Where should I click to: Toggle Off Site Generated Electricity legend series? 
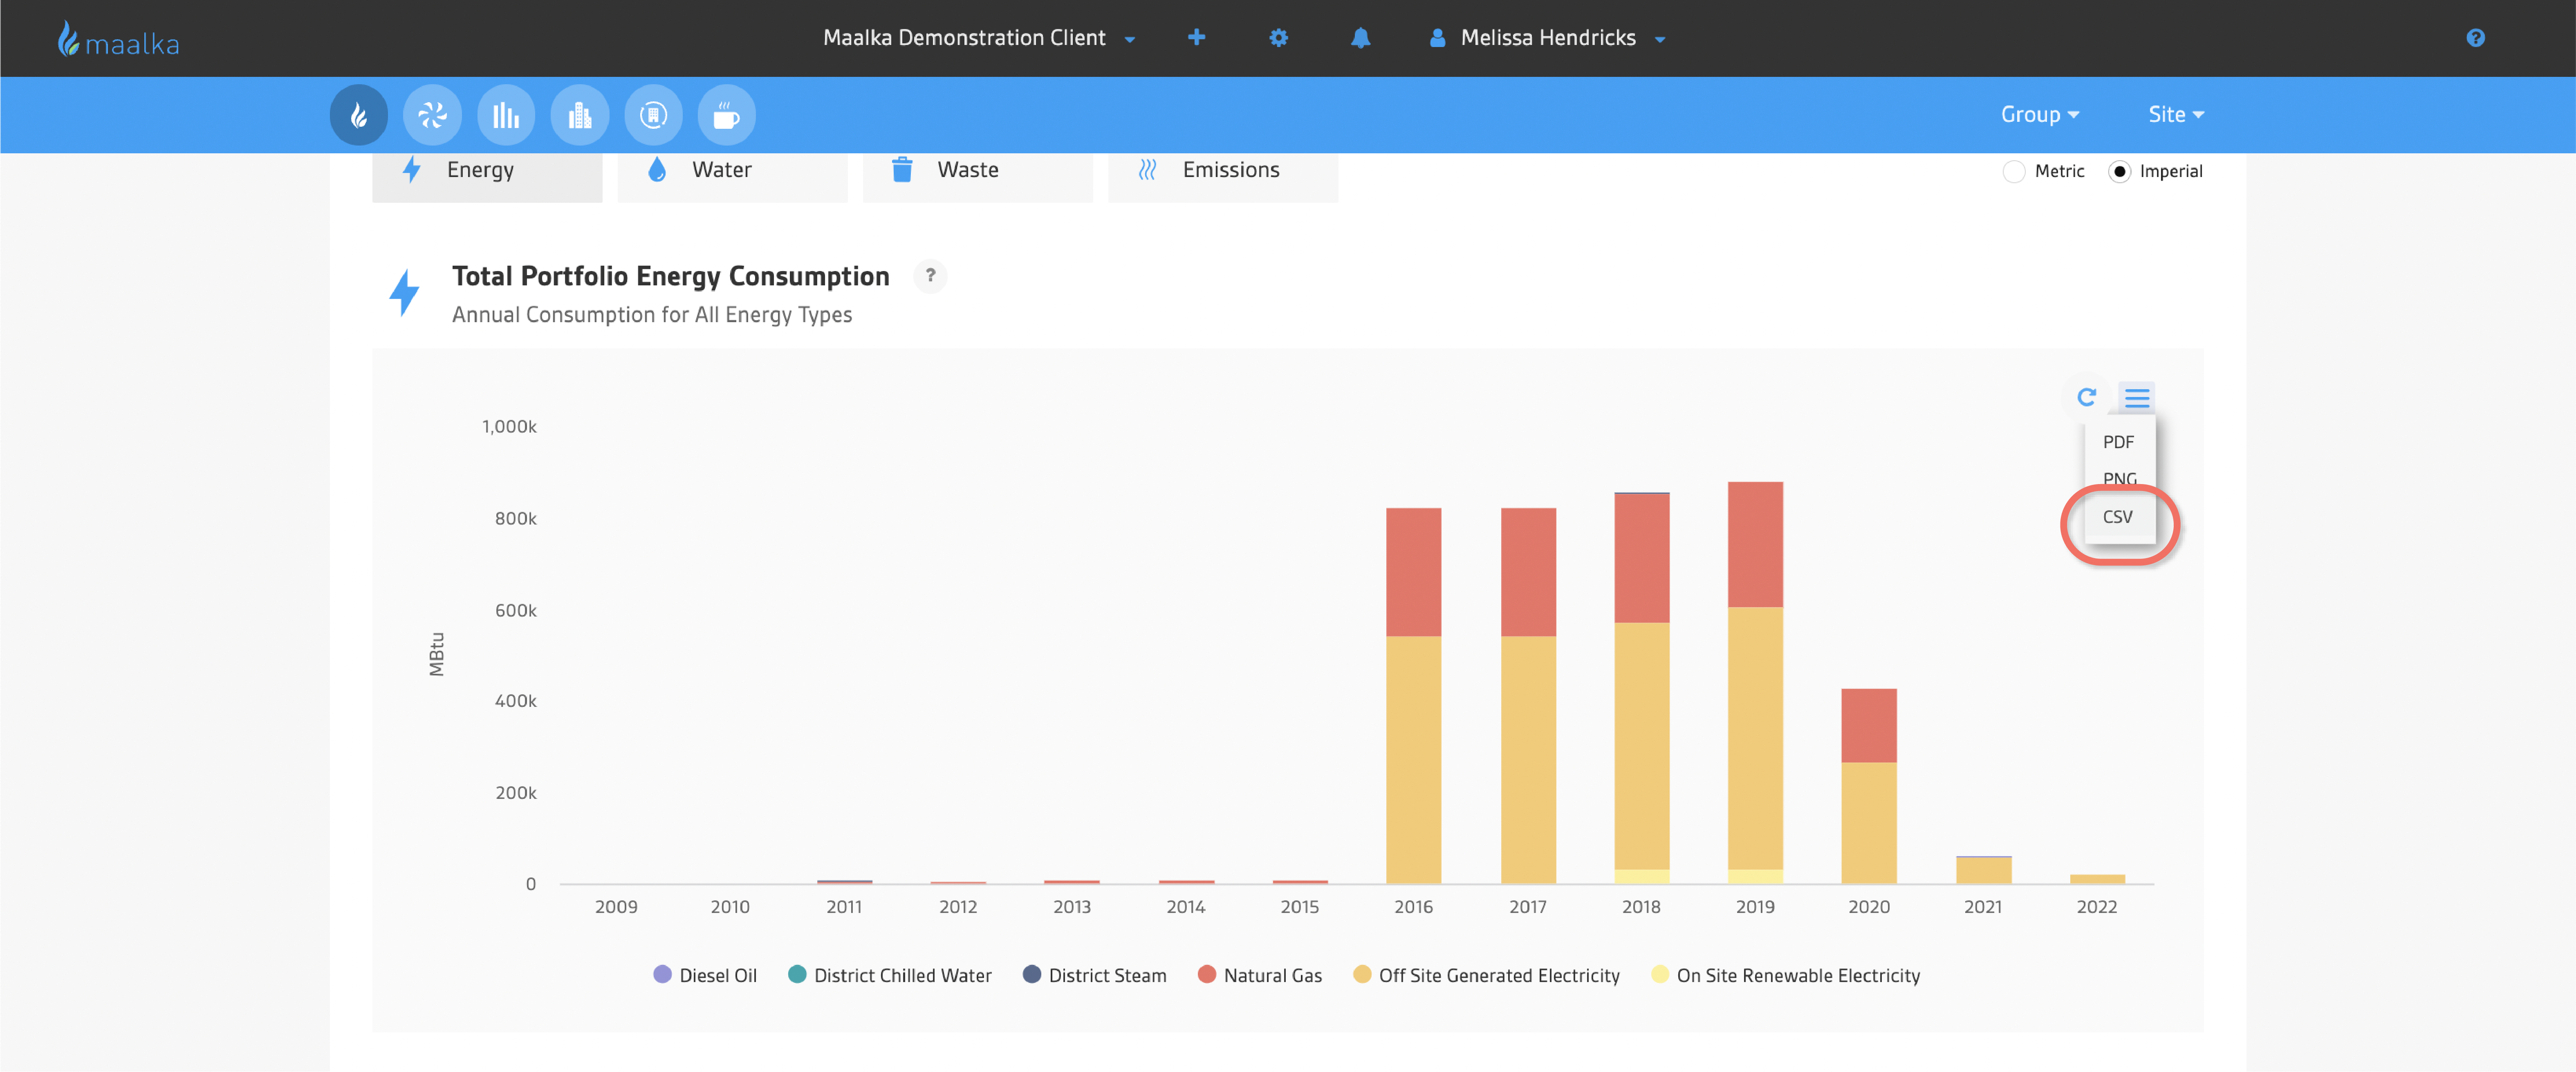click(x=1486, y=975)
